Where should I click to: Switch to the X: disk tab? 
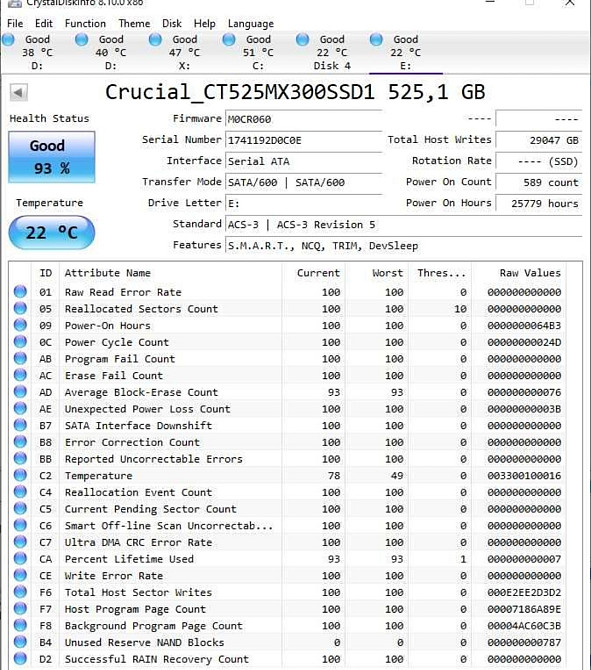[x=184, y=52]
